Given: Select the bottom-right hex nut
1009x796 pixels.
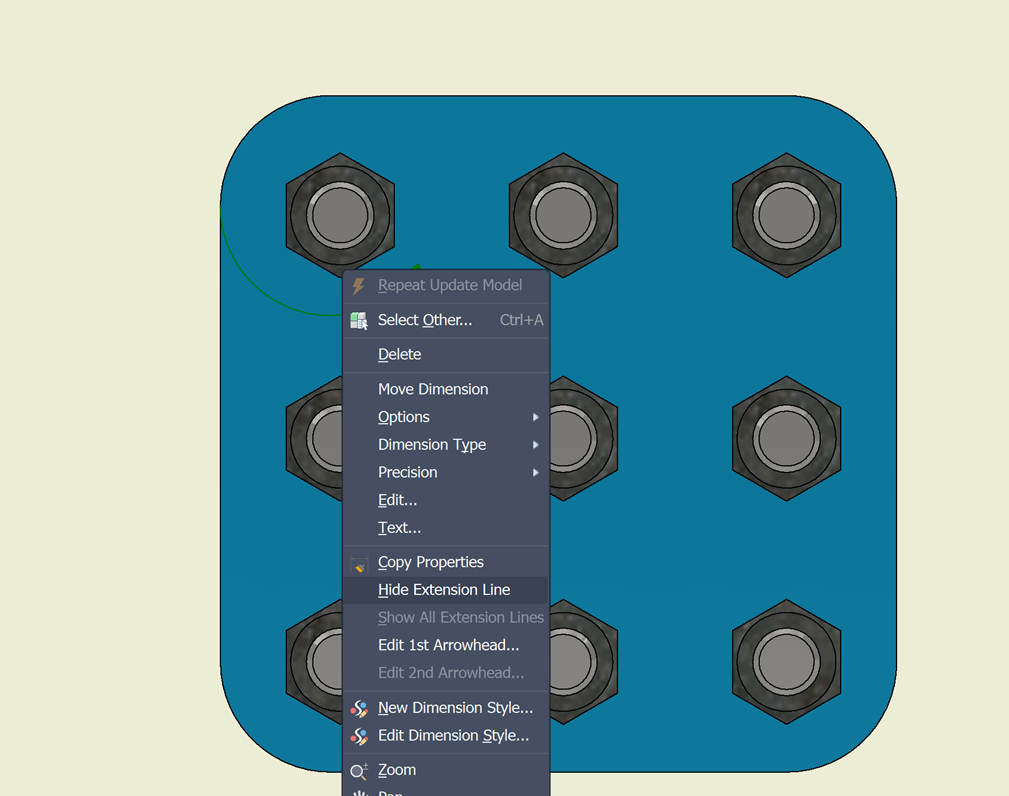Looking at the screenshot, I should tap(786, 662).
